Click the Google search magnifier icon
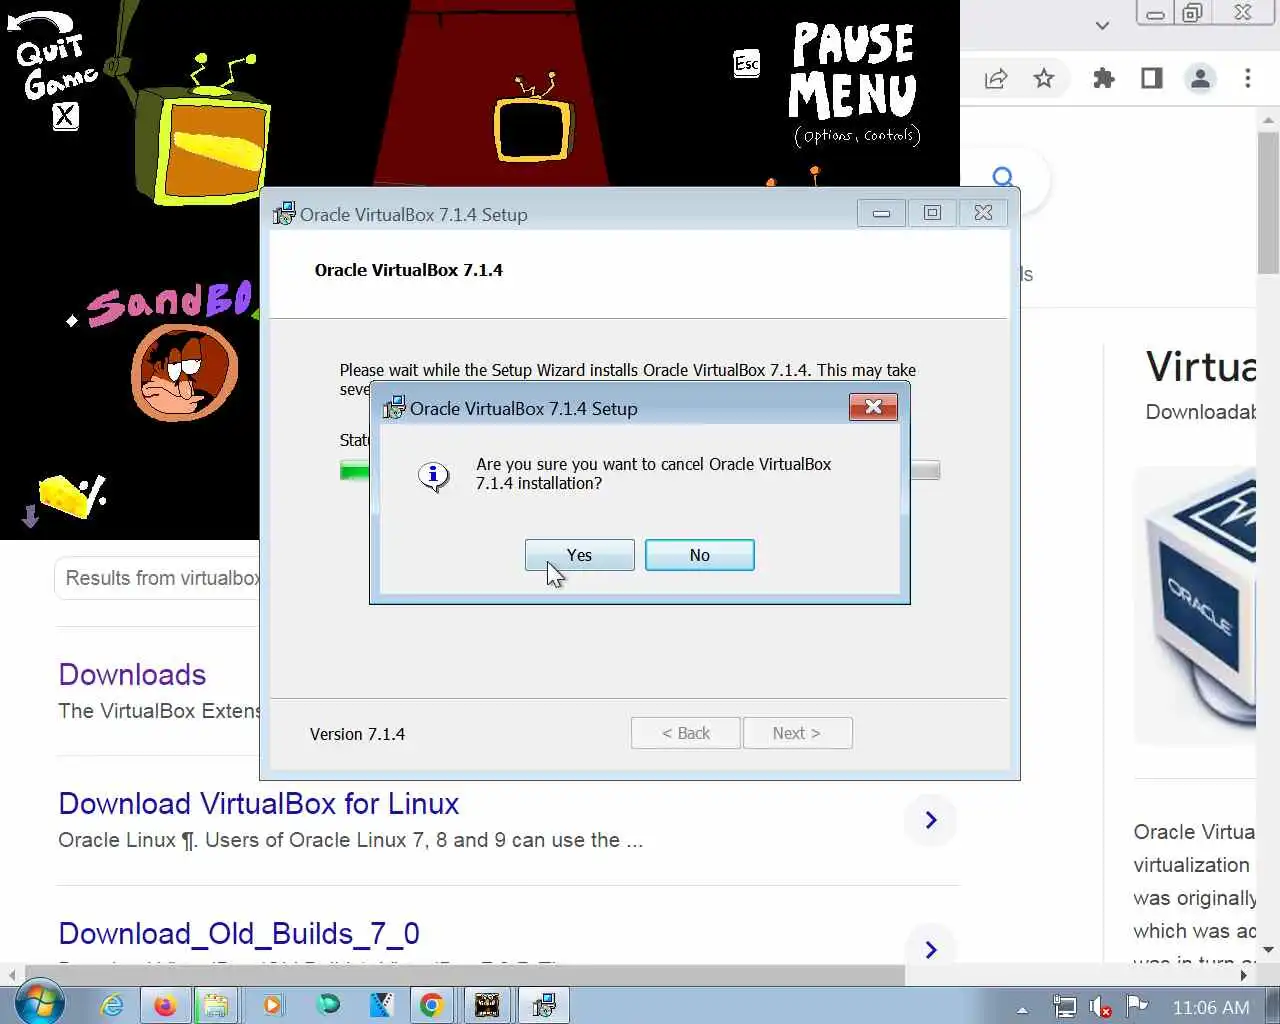Screen dimensions: 1280x1024 click(1003, 179)
